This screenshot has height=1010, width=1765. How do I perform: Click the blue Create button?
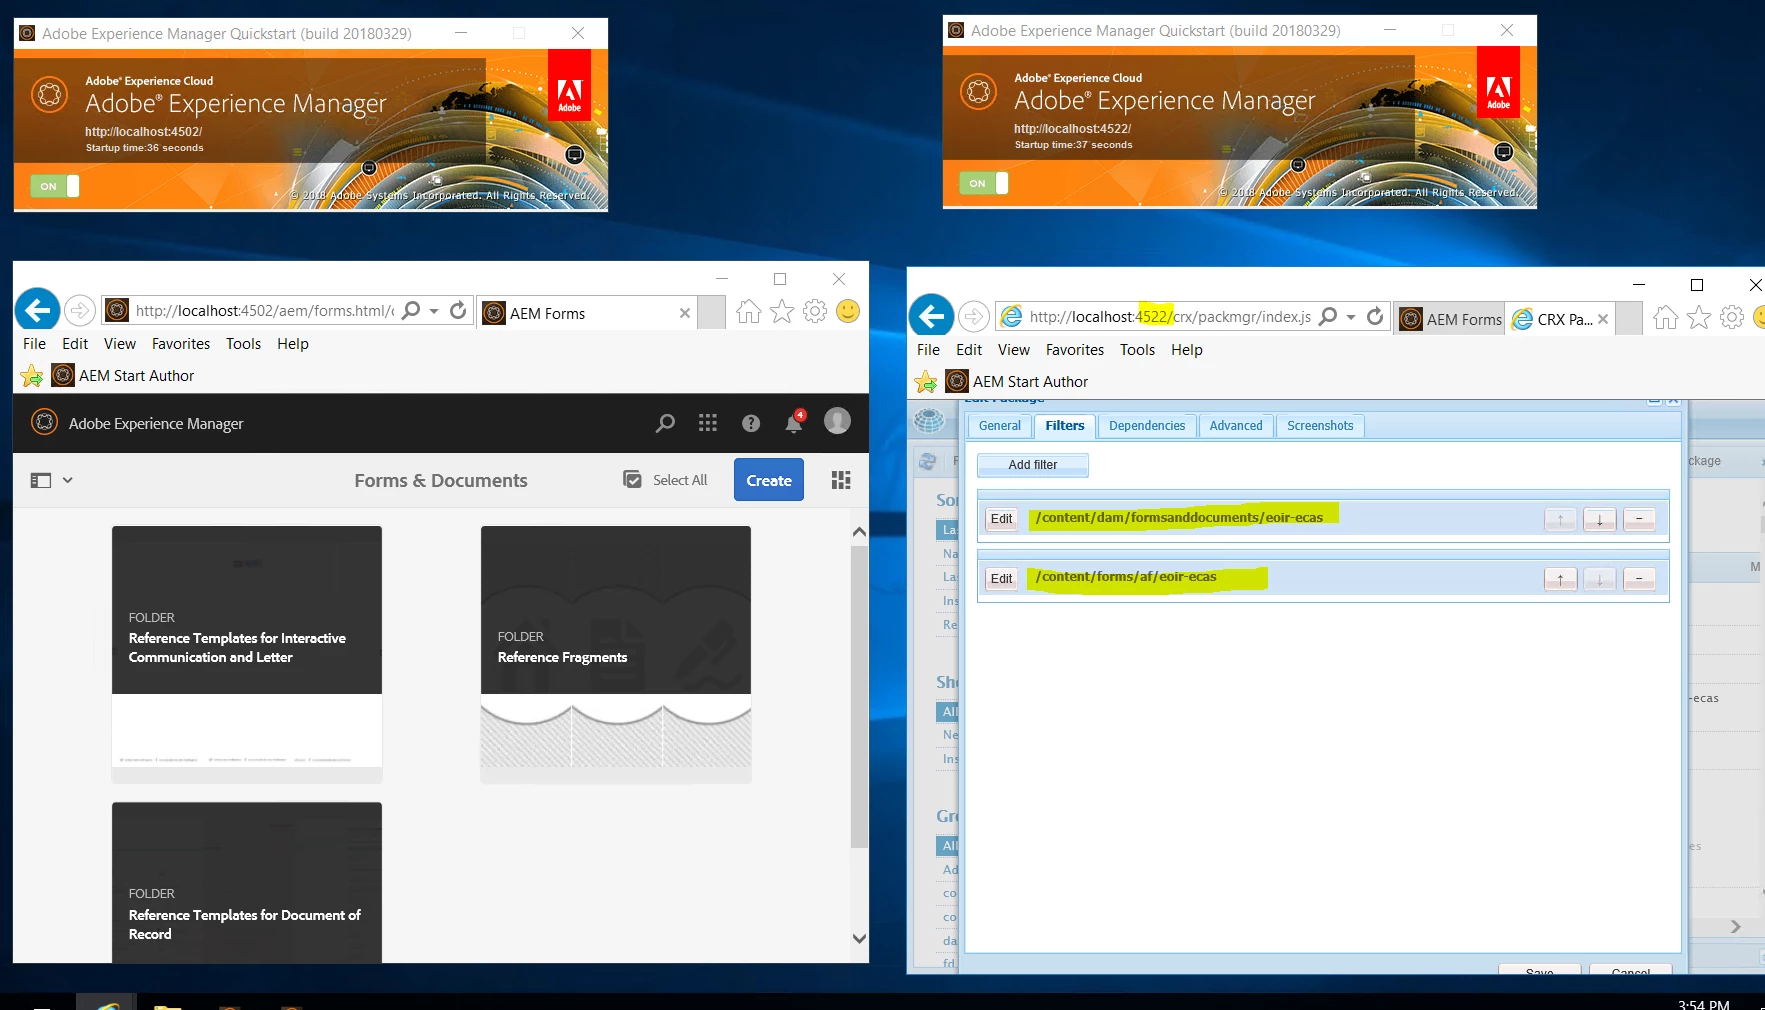click(769, 480)
